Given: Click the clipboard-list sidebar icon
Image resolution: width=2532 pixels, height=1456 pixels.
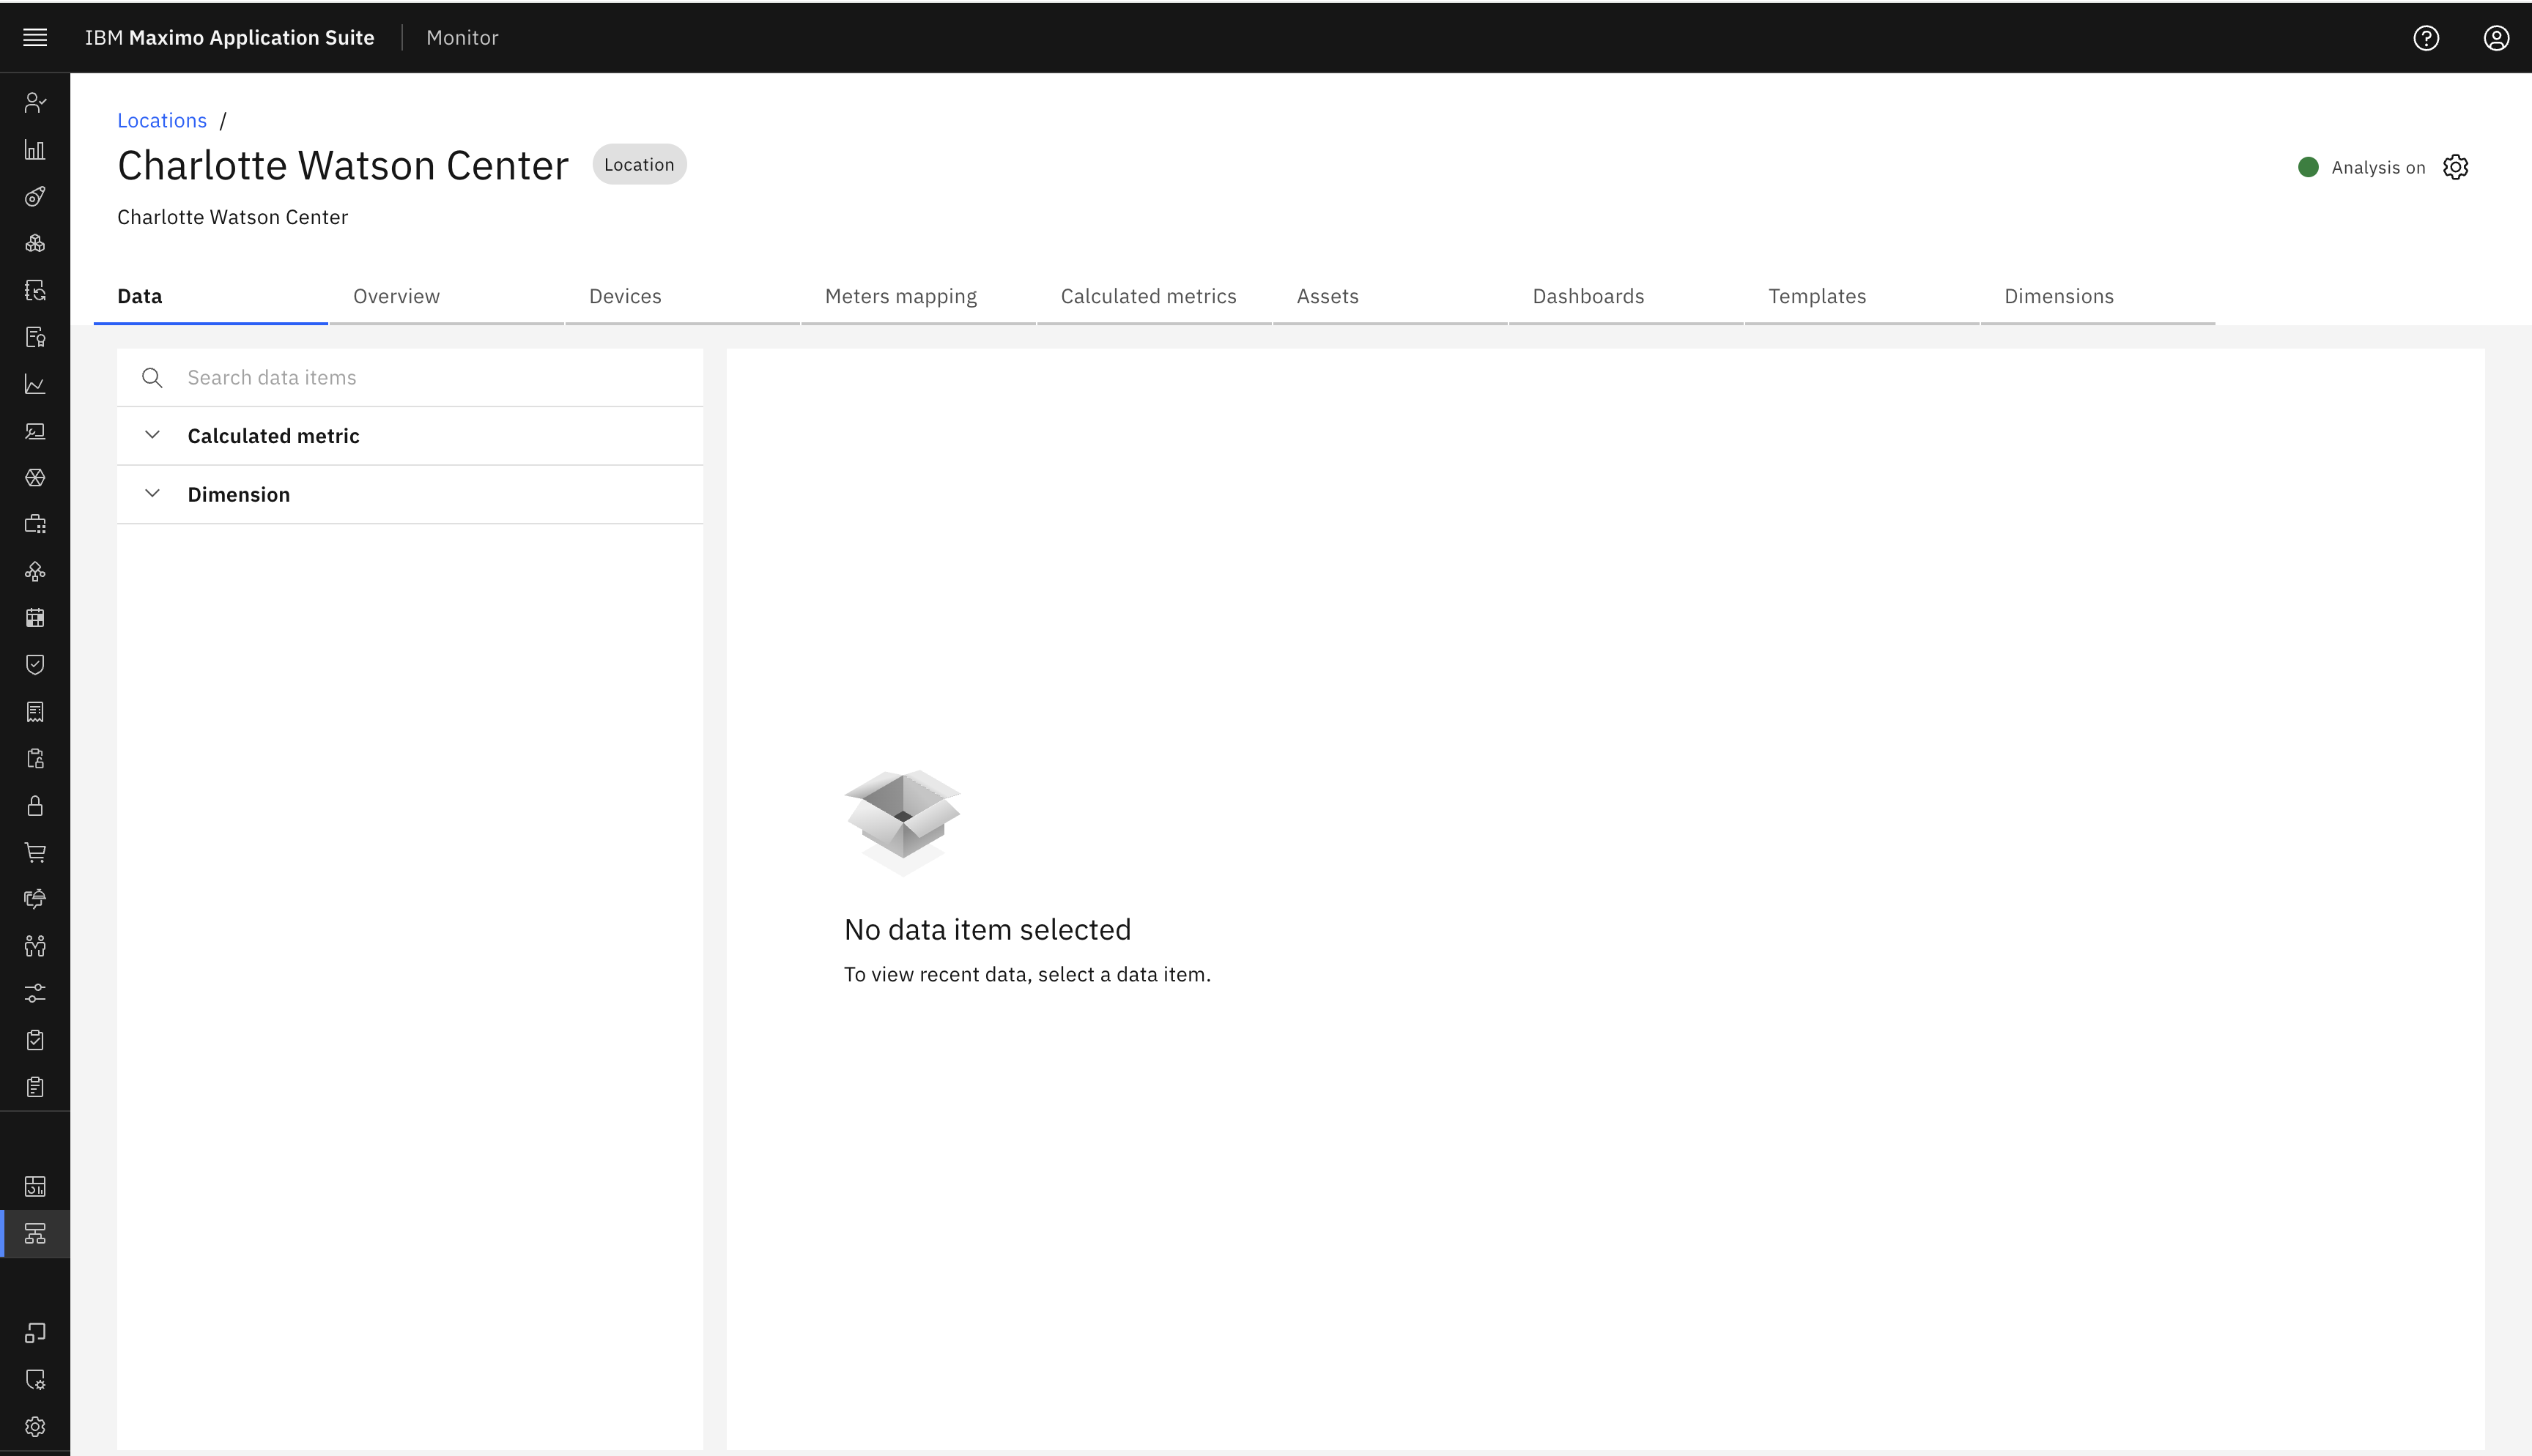Looking at the screenshot, I should tap(35, 1087).
